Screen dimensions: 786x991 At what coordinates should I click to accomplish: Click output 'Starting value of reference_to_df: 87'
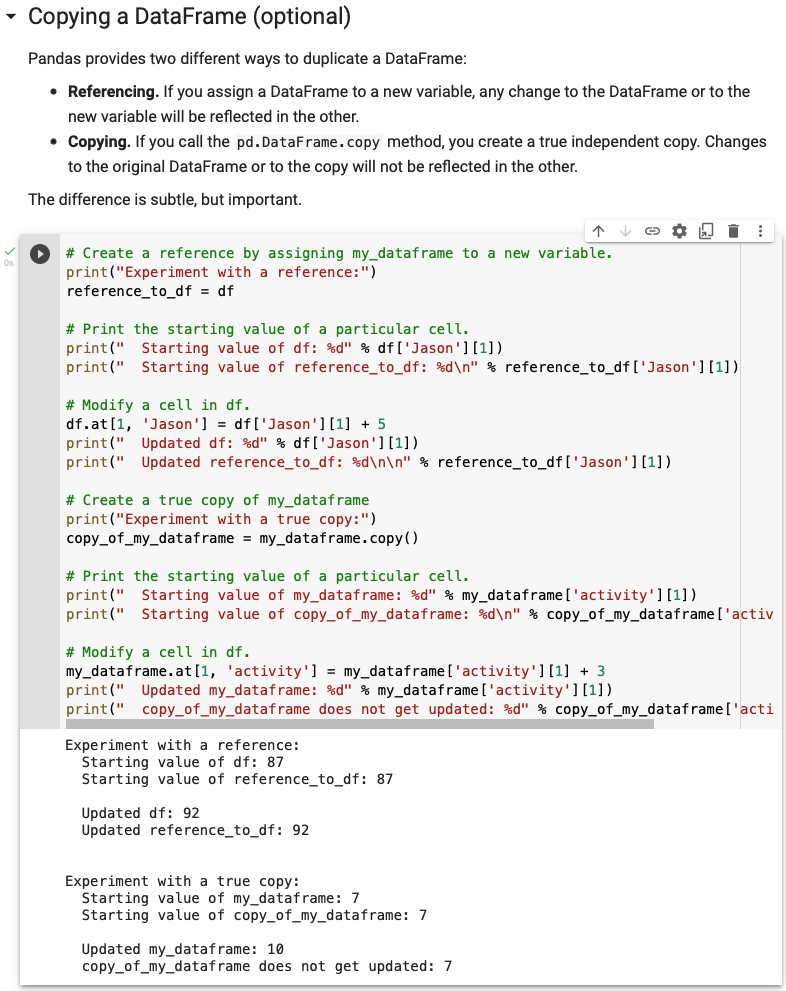click(237, 779)
